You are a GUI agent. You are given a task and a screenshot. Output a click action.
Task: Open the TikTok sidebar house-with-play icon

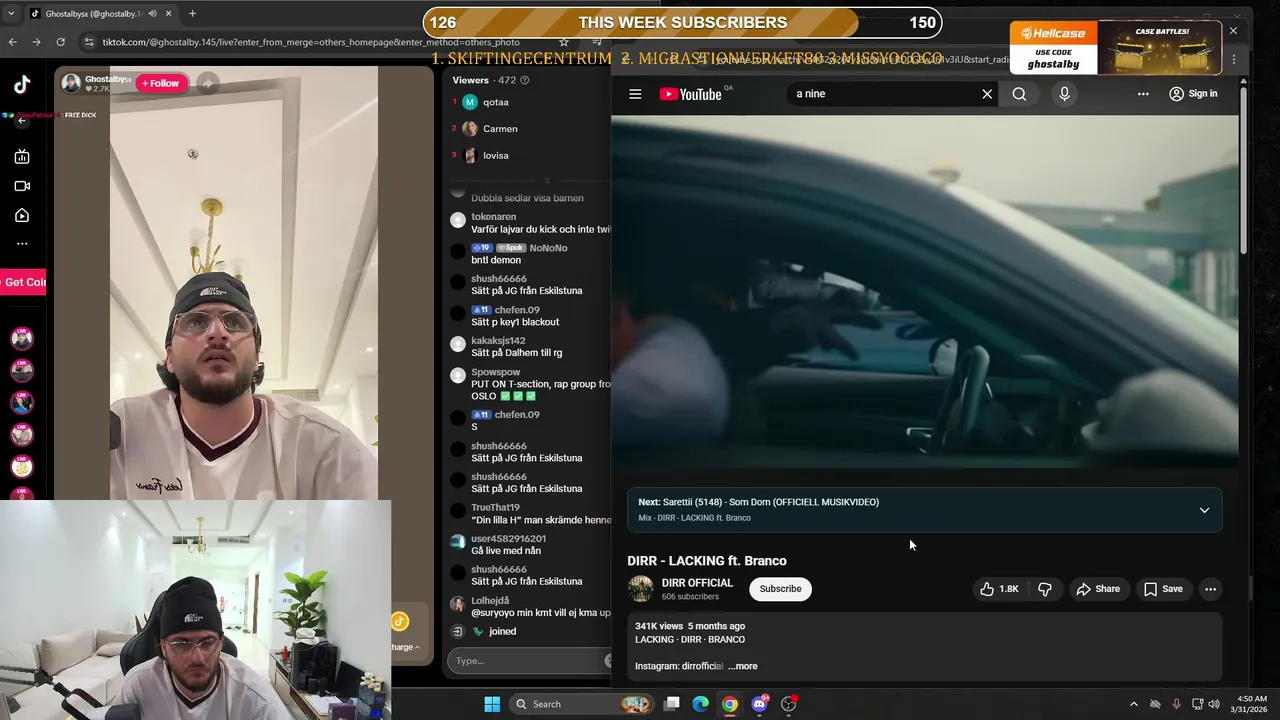[x=22, y=215]
